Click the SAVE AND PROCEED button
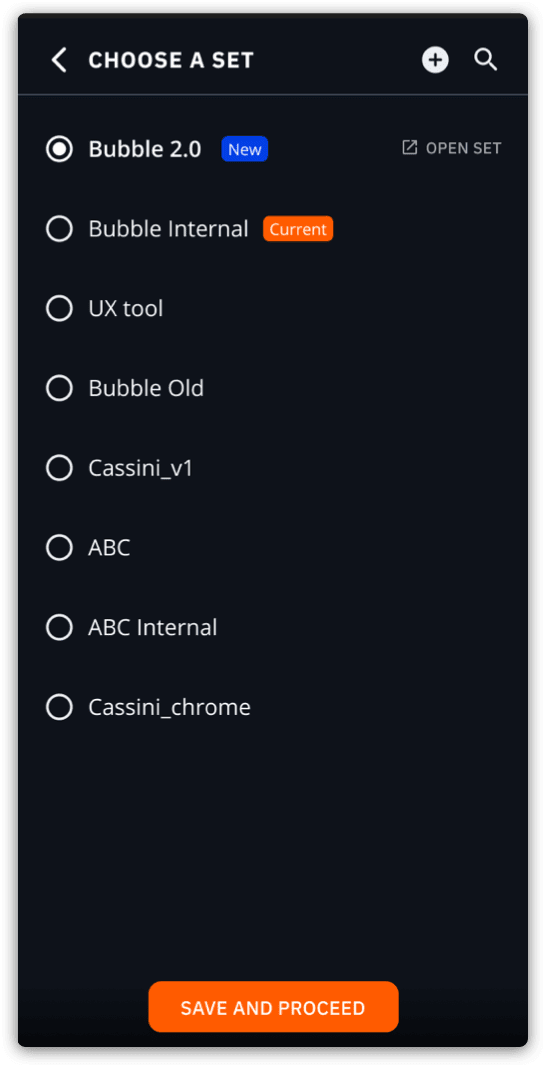 273,1007
